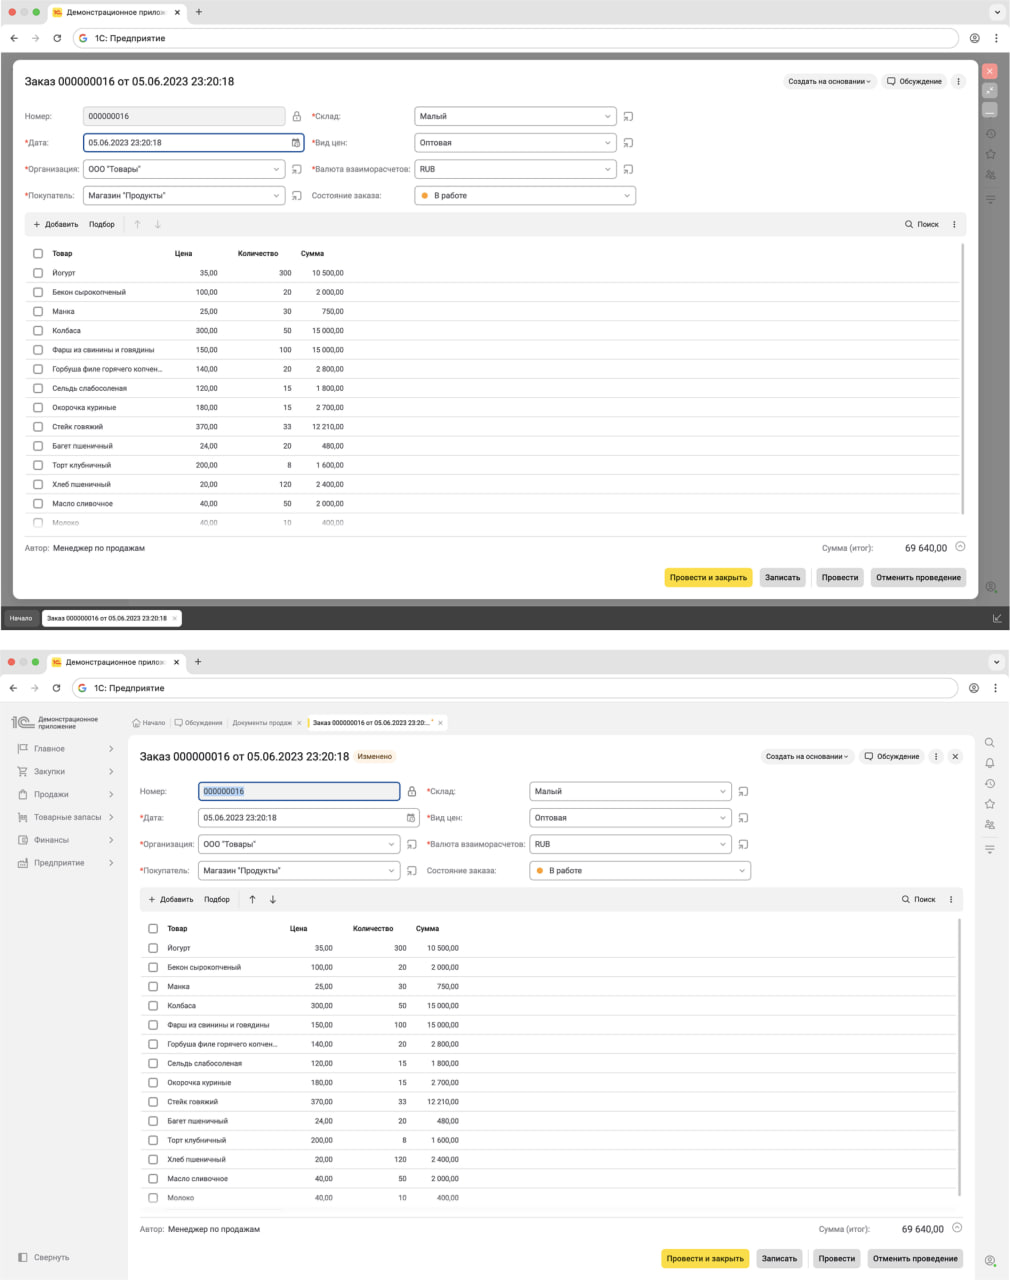Image resolution: width=1010 pixels, height=1280 pixels.
Task: Click lock icon beside Номер in bottom window
Action: coord(411,791)
